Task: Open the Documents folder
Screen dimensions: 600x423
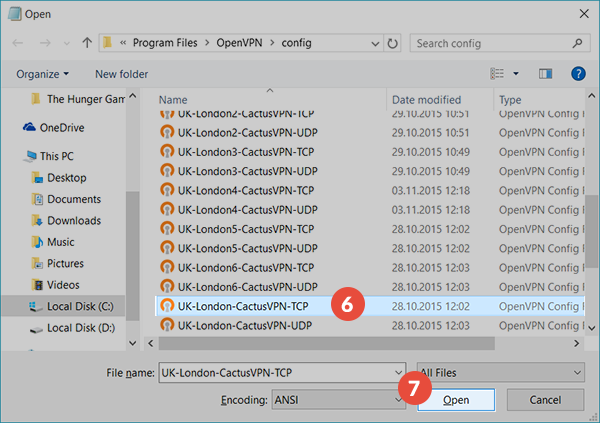Action: [x=67, y=199]
